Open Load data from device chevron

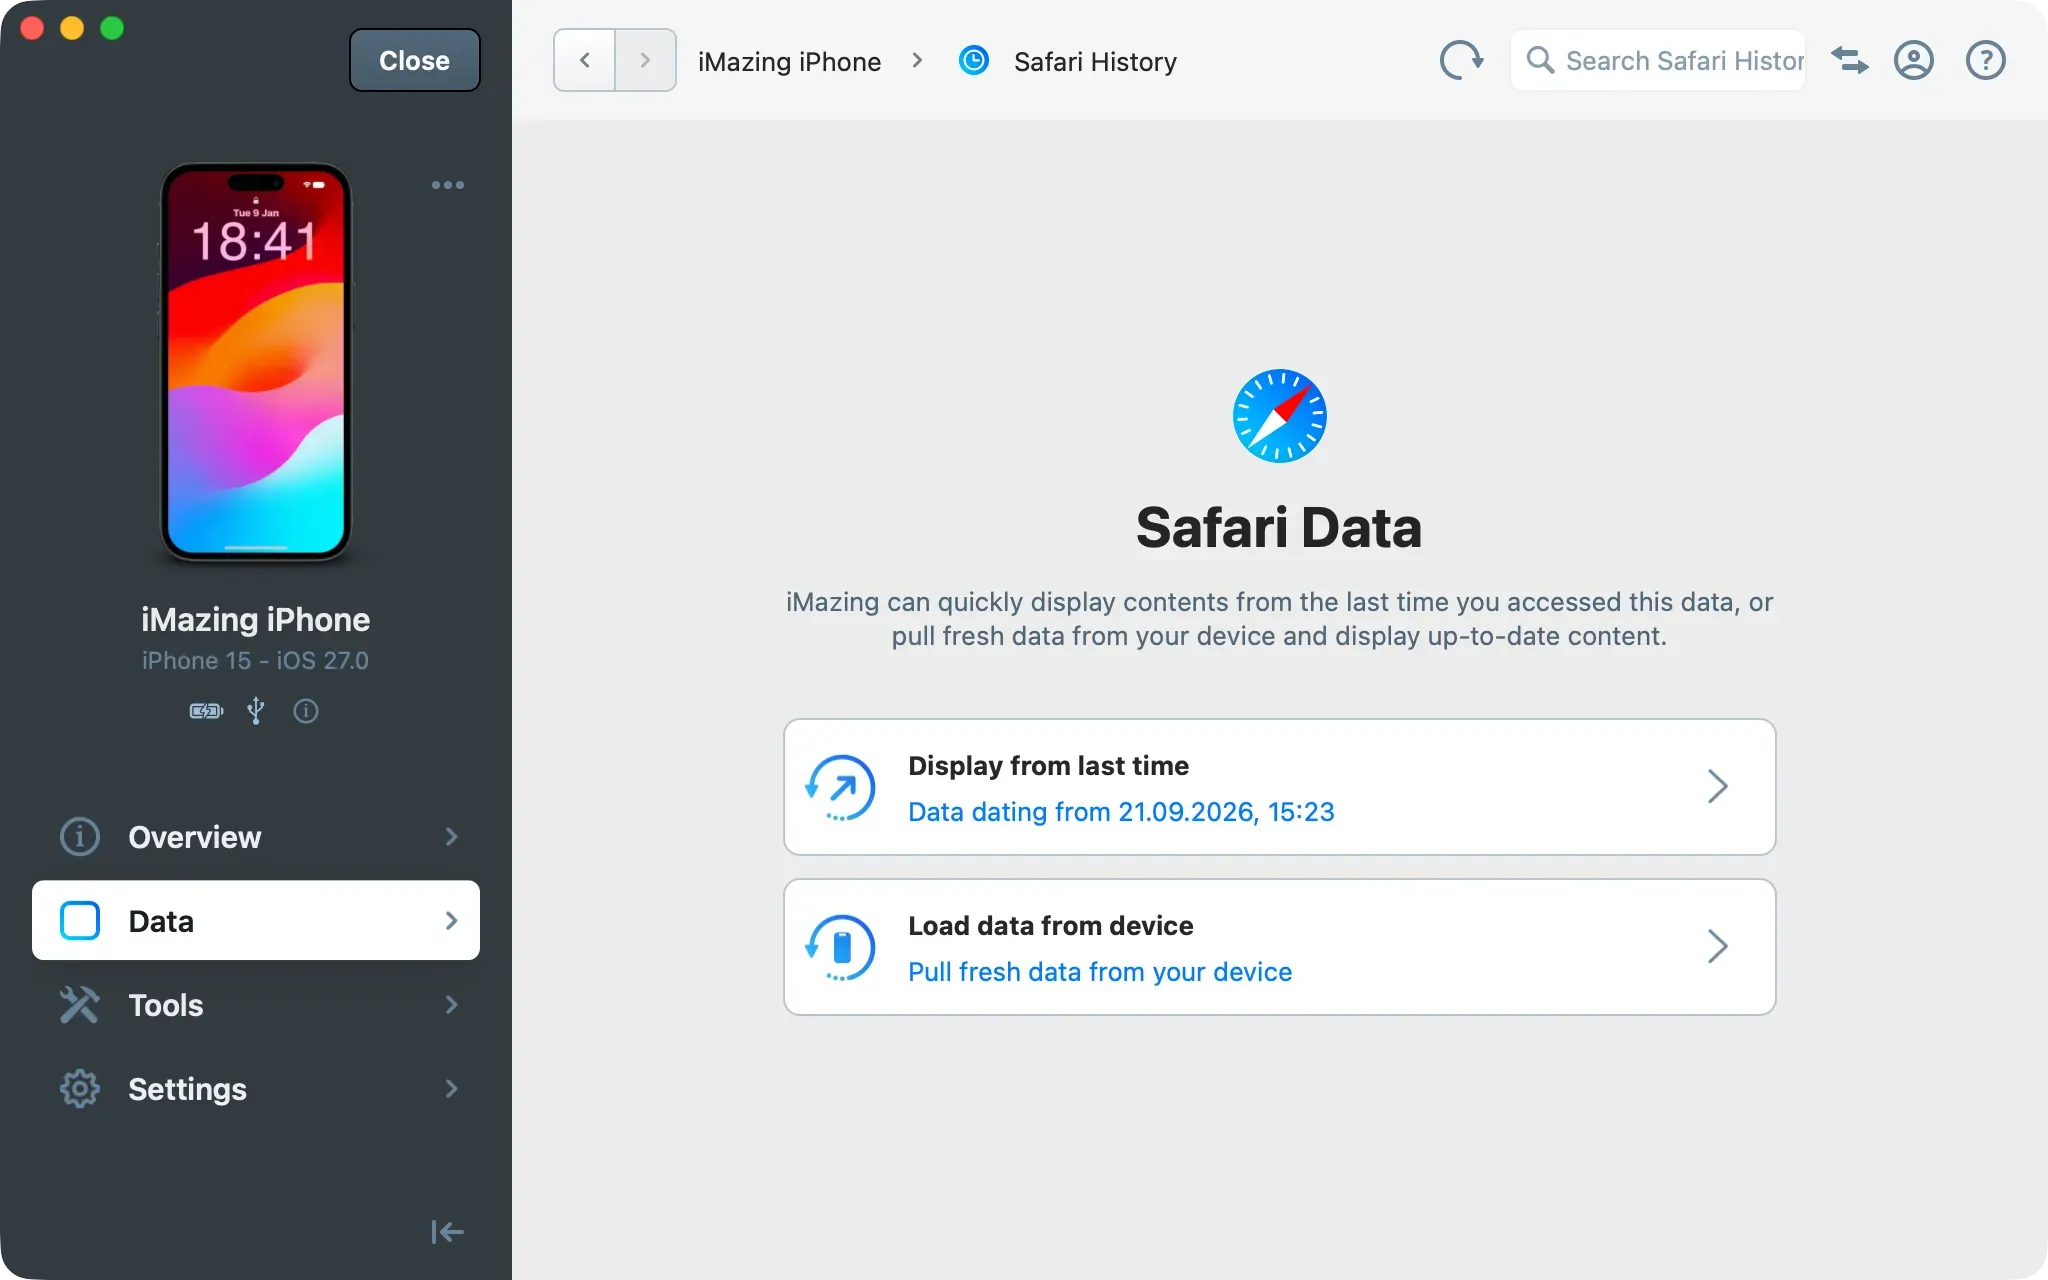1717,947
